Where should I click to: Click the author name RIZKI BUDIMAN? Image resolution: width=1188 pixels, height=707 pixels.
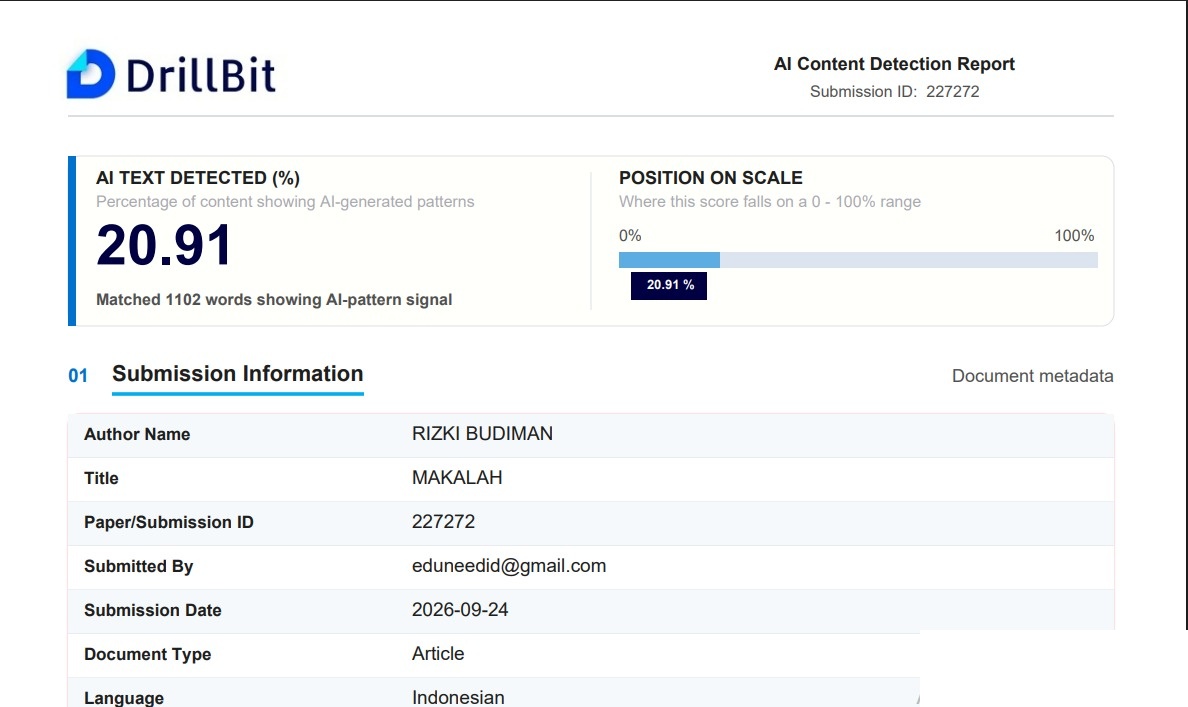483,433
